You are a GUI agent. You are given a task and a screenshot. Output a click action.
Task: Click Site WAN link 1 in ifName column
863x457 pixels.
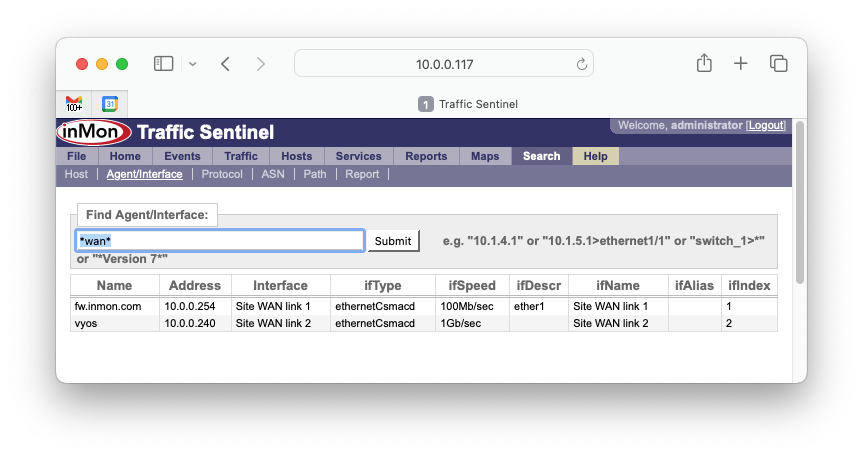[610, 307]
